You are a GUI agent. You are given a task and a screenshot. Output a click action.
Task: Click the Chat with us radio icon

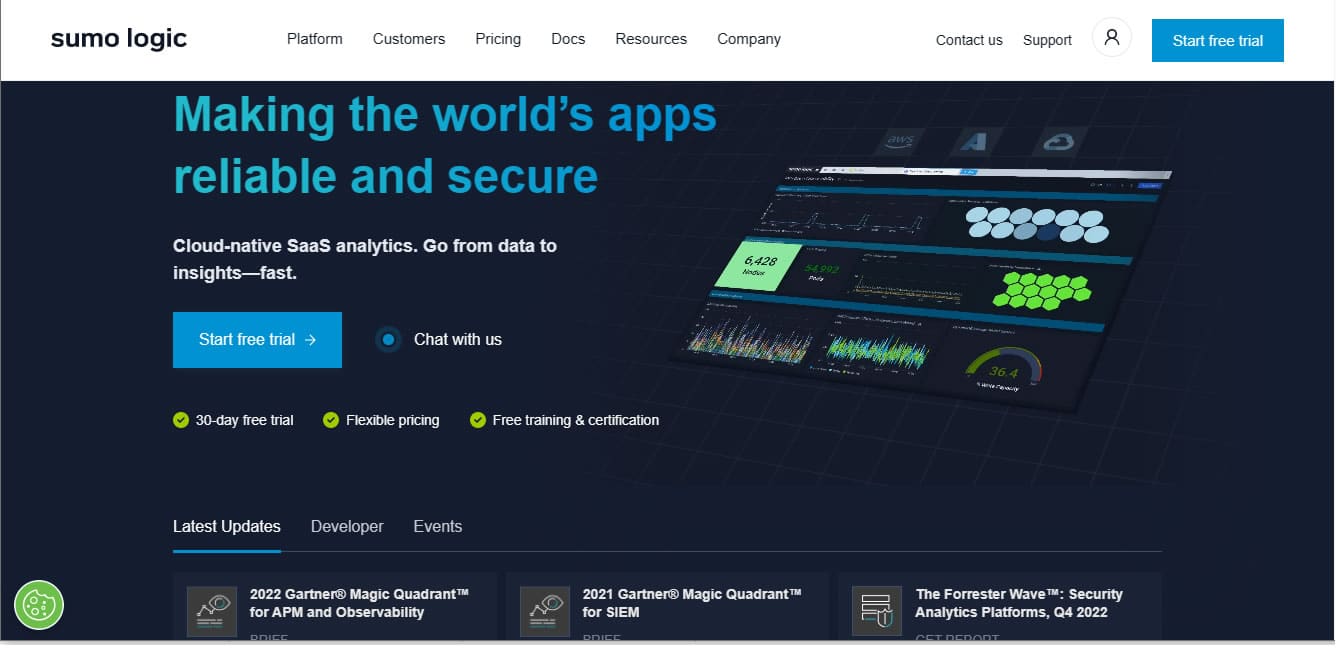(x=388, y=339)
